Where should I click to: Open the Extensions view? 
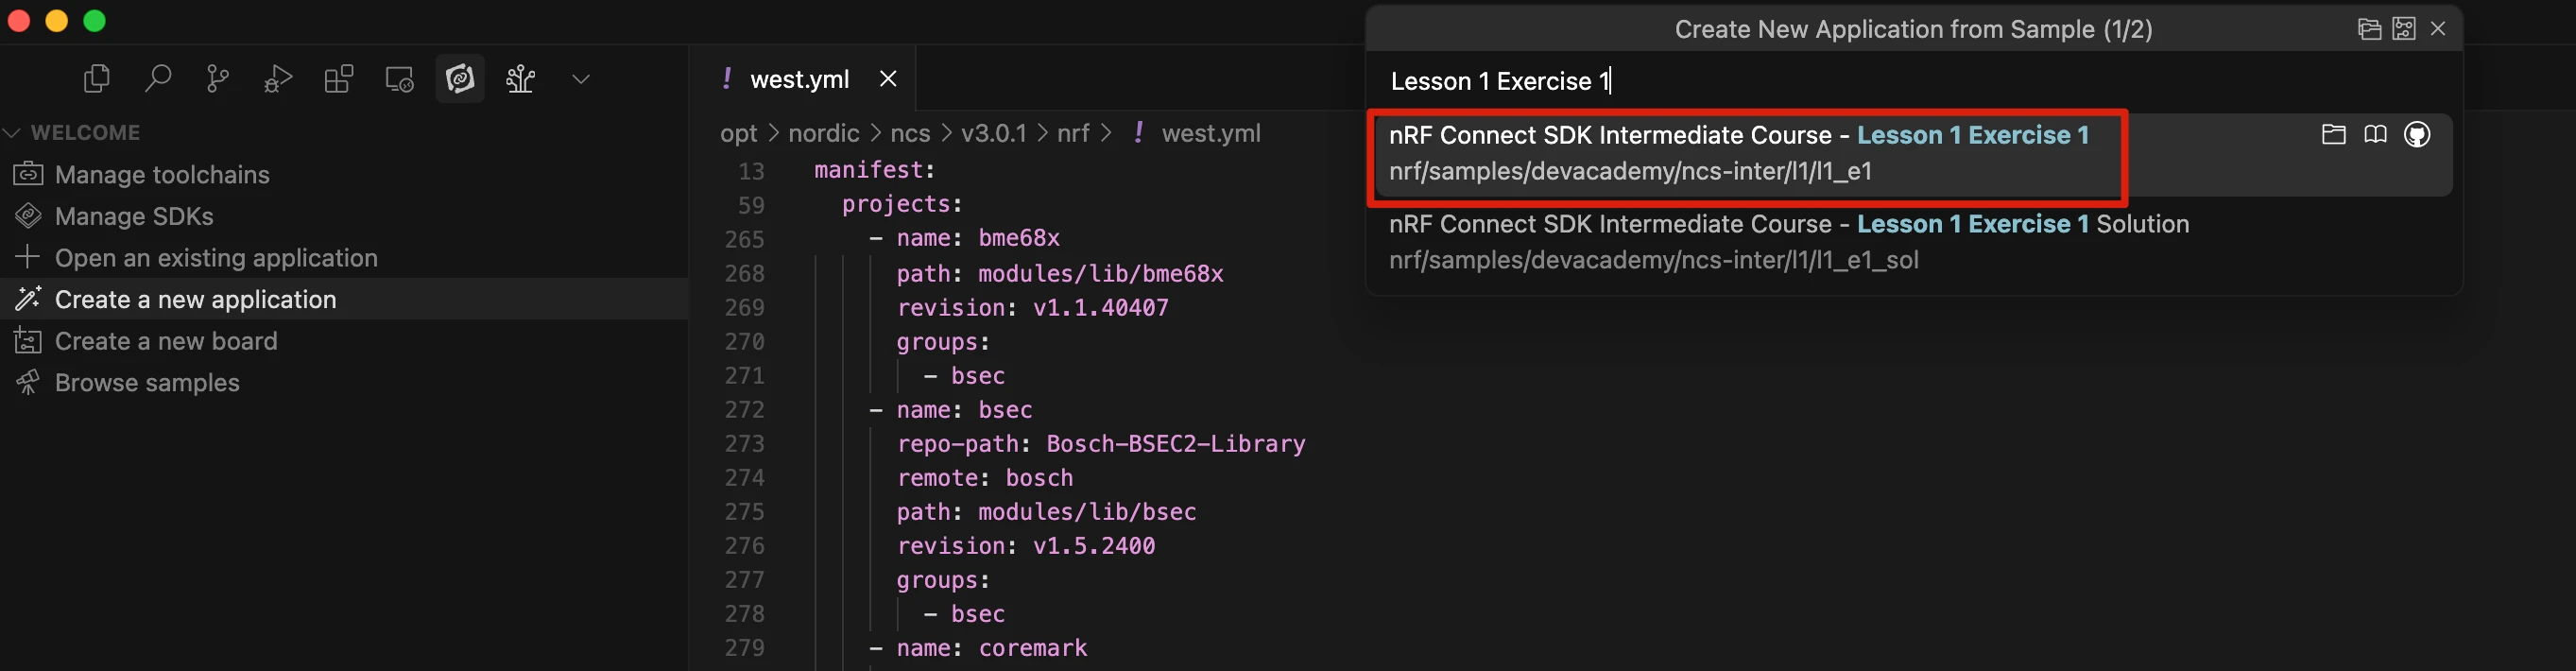(x=339, y=79)
